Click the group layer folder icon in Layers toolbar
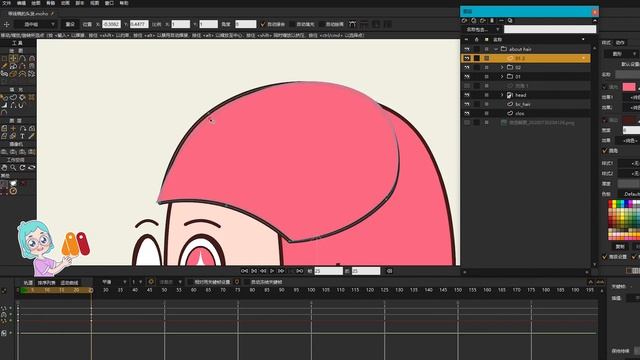This screenshot has height=360, width=640. [483, 20]
